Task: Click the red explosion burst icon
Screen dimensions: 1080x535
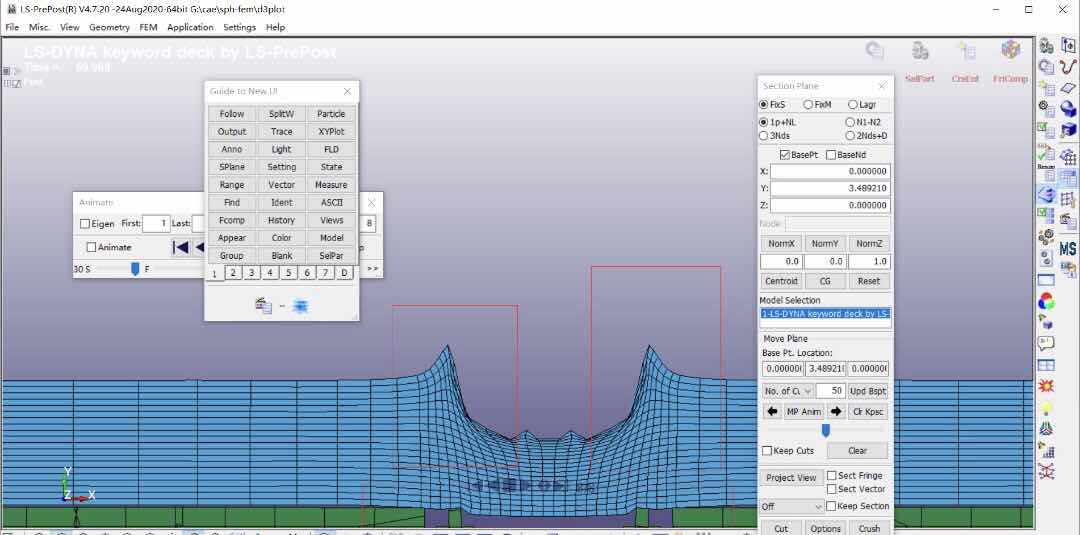Action: [x=1046, y=386]
